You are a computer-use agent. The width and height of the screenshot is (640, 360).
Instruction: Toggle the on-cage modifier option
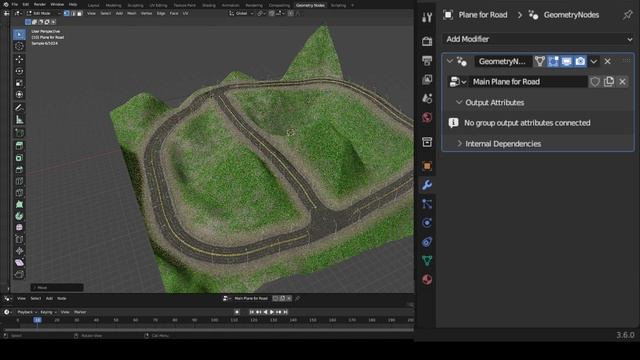coord(540,61)
